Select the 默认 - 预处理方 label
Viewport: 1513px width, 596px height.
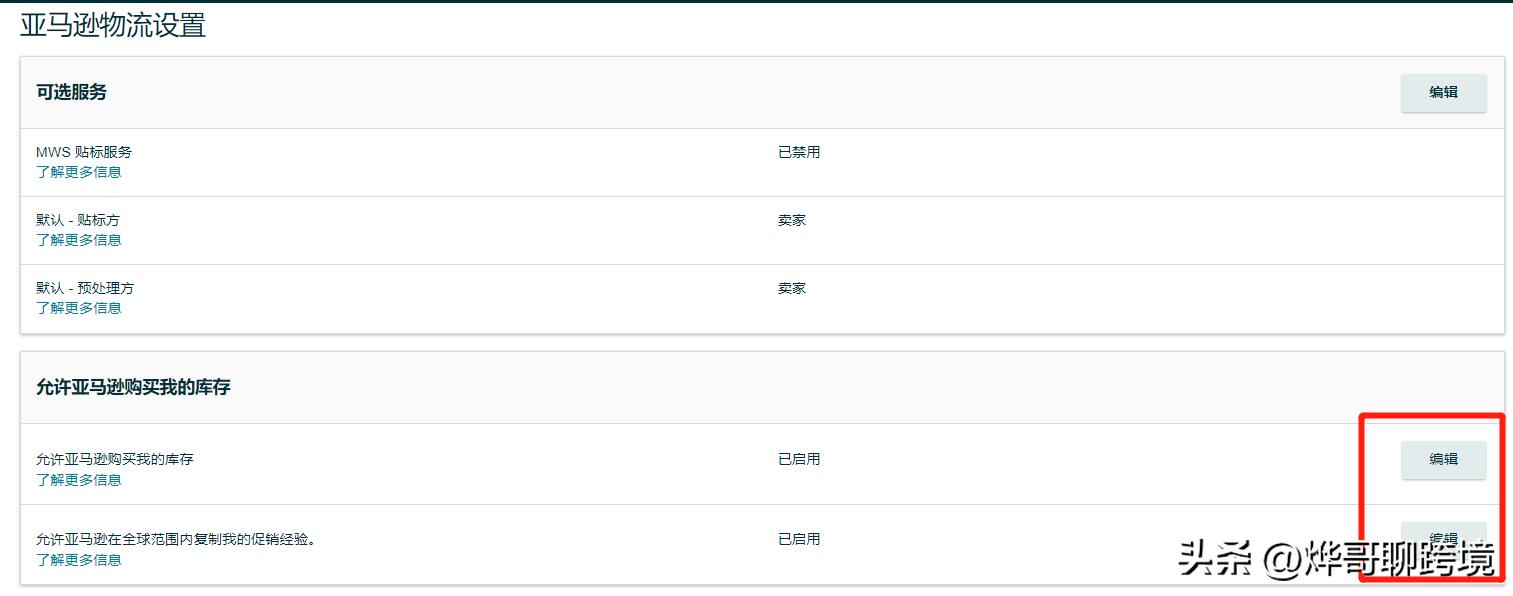[85, 288]
